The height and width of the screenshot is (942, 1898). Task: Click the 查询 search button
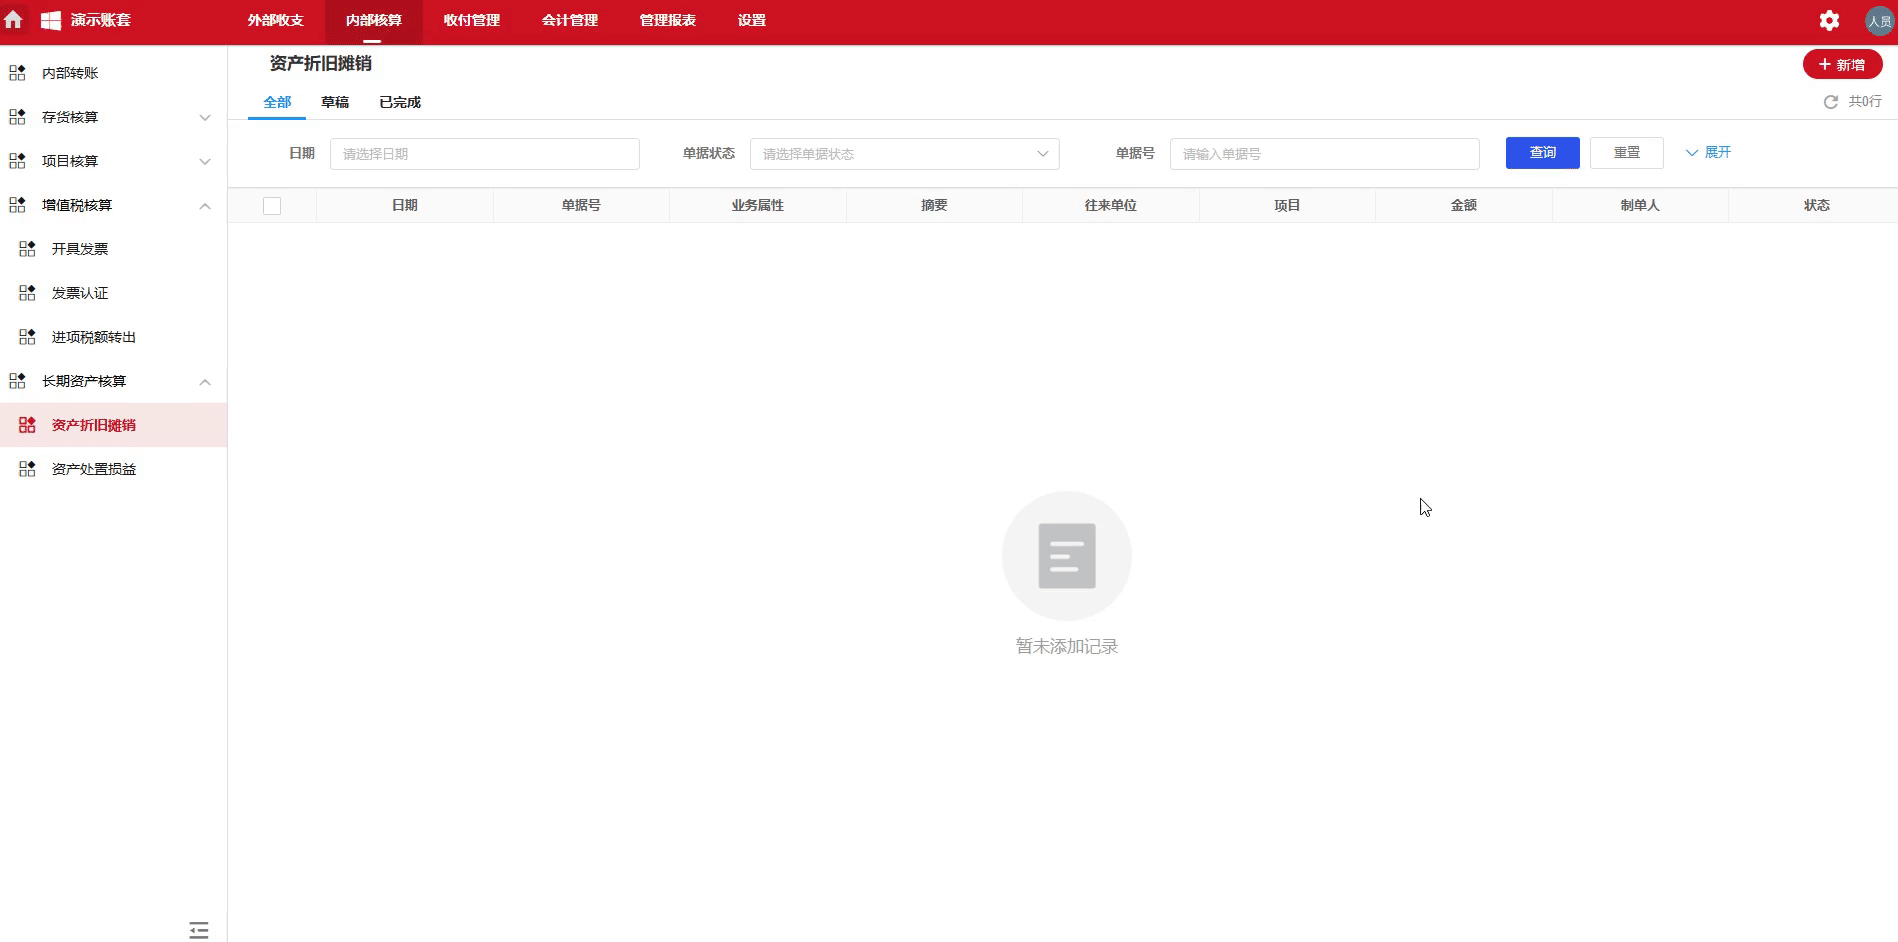coord(1542,152)
